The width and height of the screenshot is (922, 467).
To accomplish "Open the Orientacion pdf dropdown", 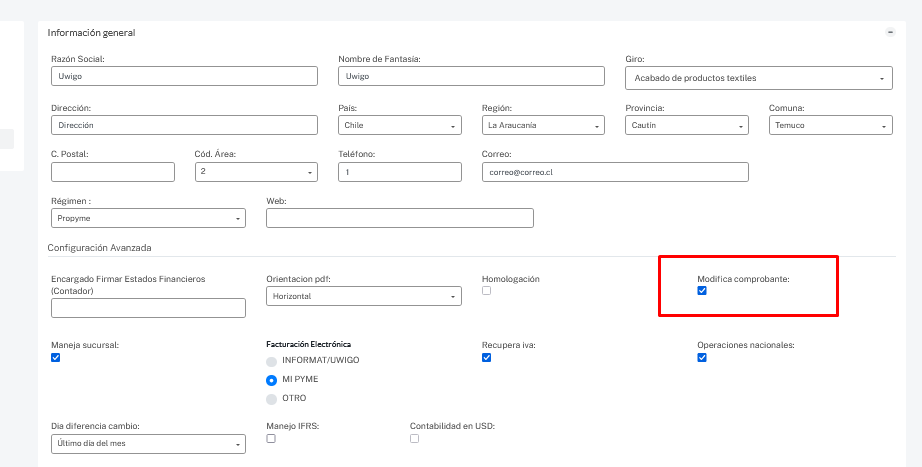I will click(x=363, y=296).
